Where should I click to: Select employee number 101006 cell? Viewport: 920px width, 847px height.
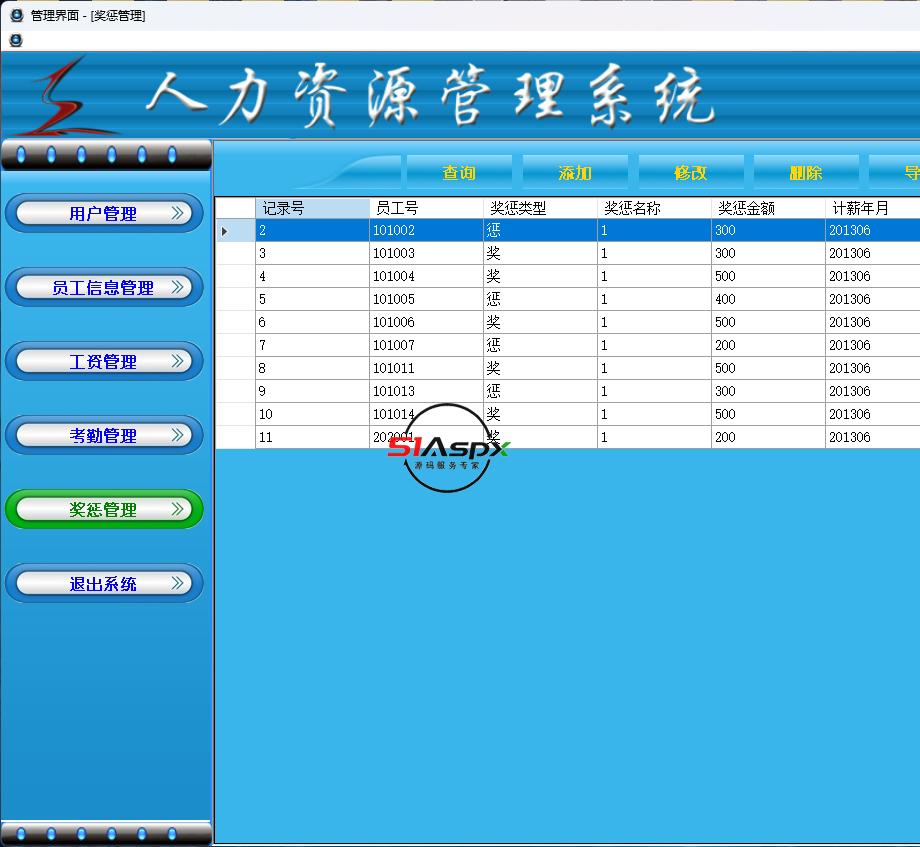pyautogui.click(x=426, y=322)
